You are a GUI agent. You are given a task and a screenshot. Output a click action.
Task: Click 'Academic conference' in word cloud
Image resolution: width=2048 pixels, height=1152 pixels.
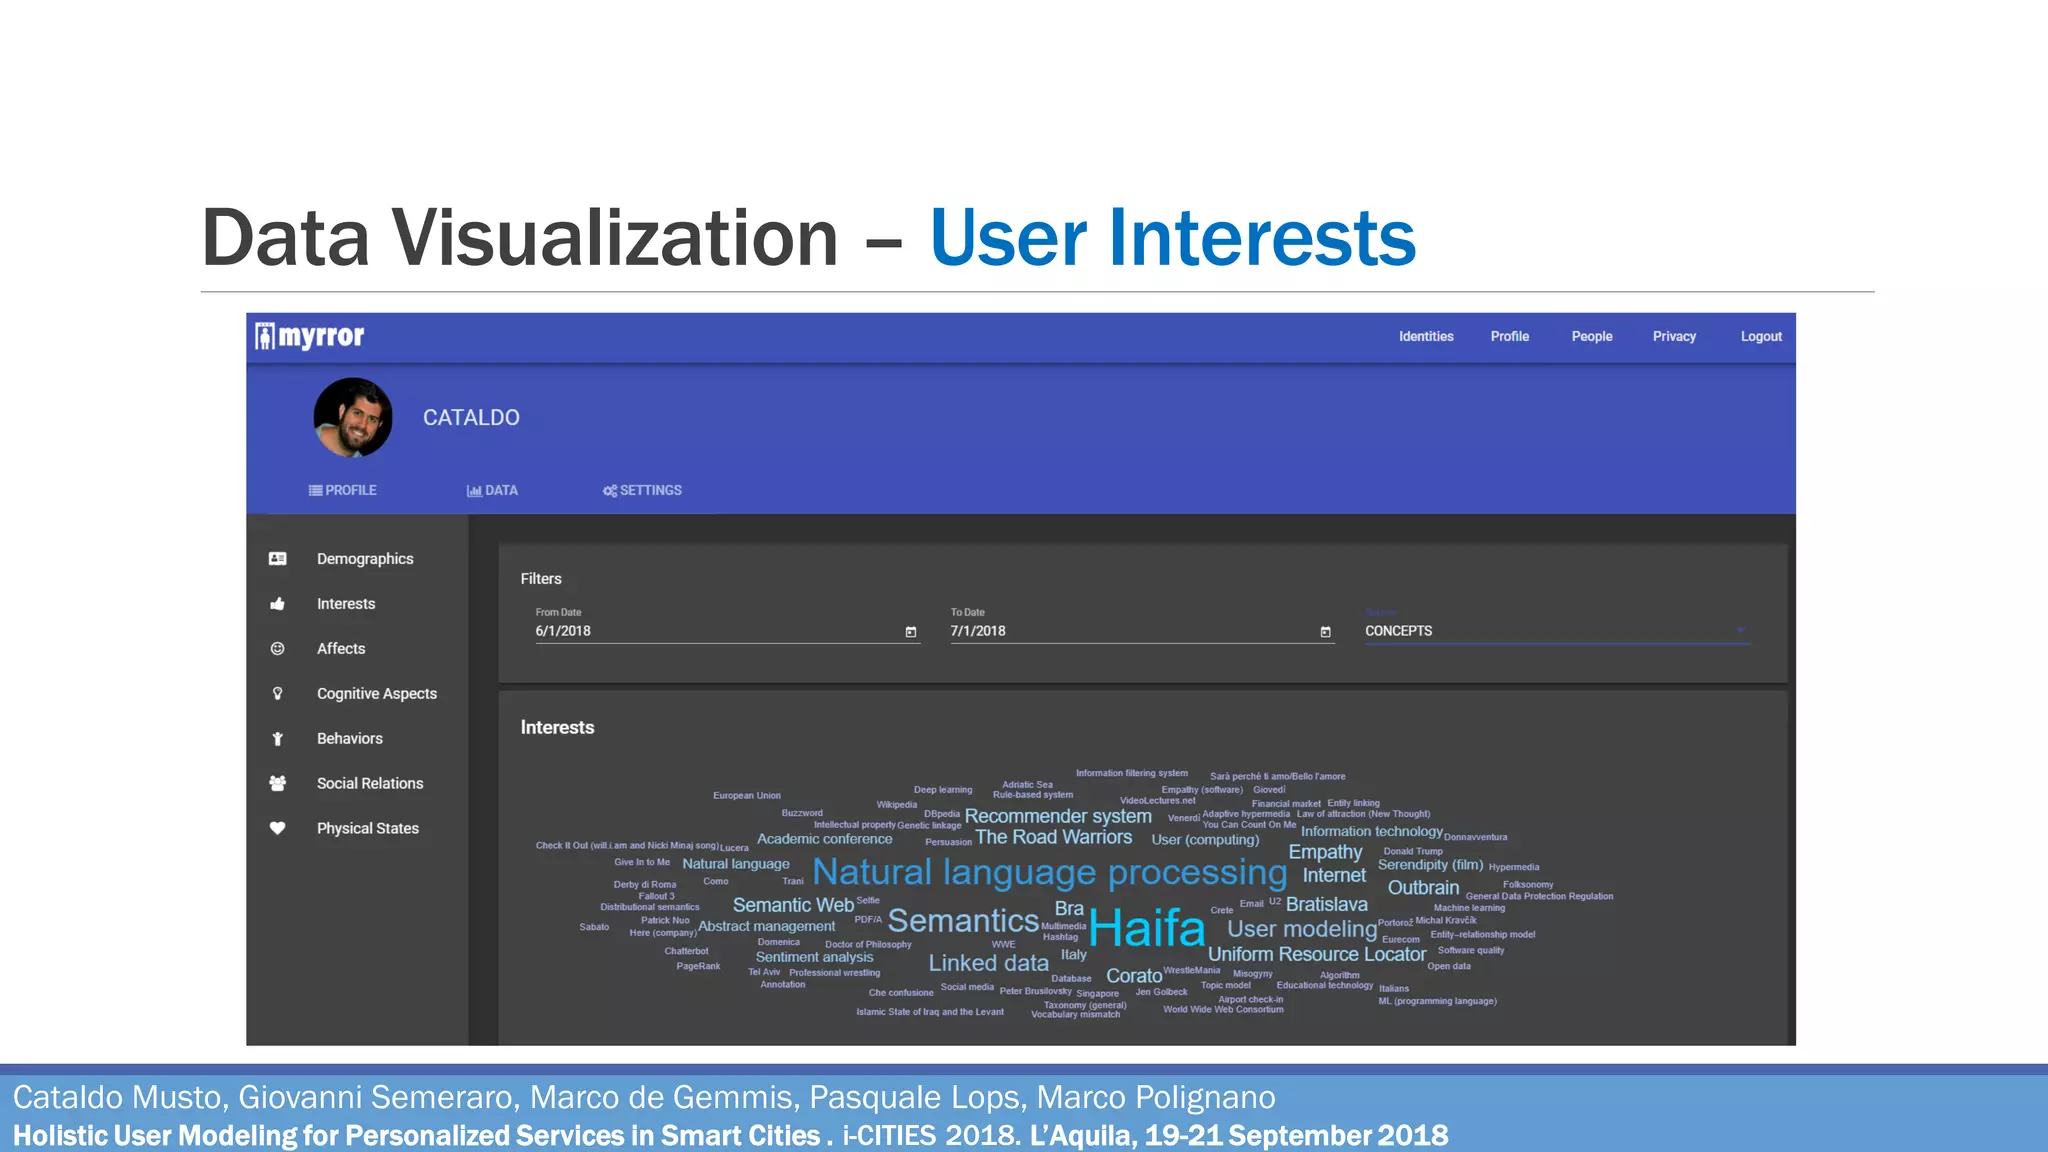824,839
